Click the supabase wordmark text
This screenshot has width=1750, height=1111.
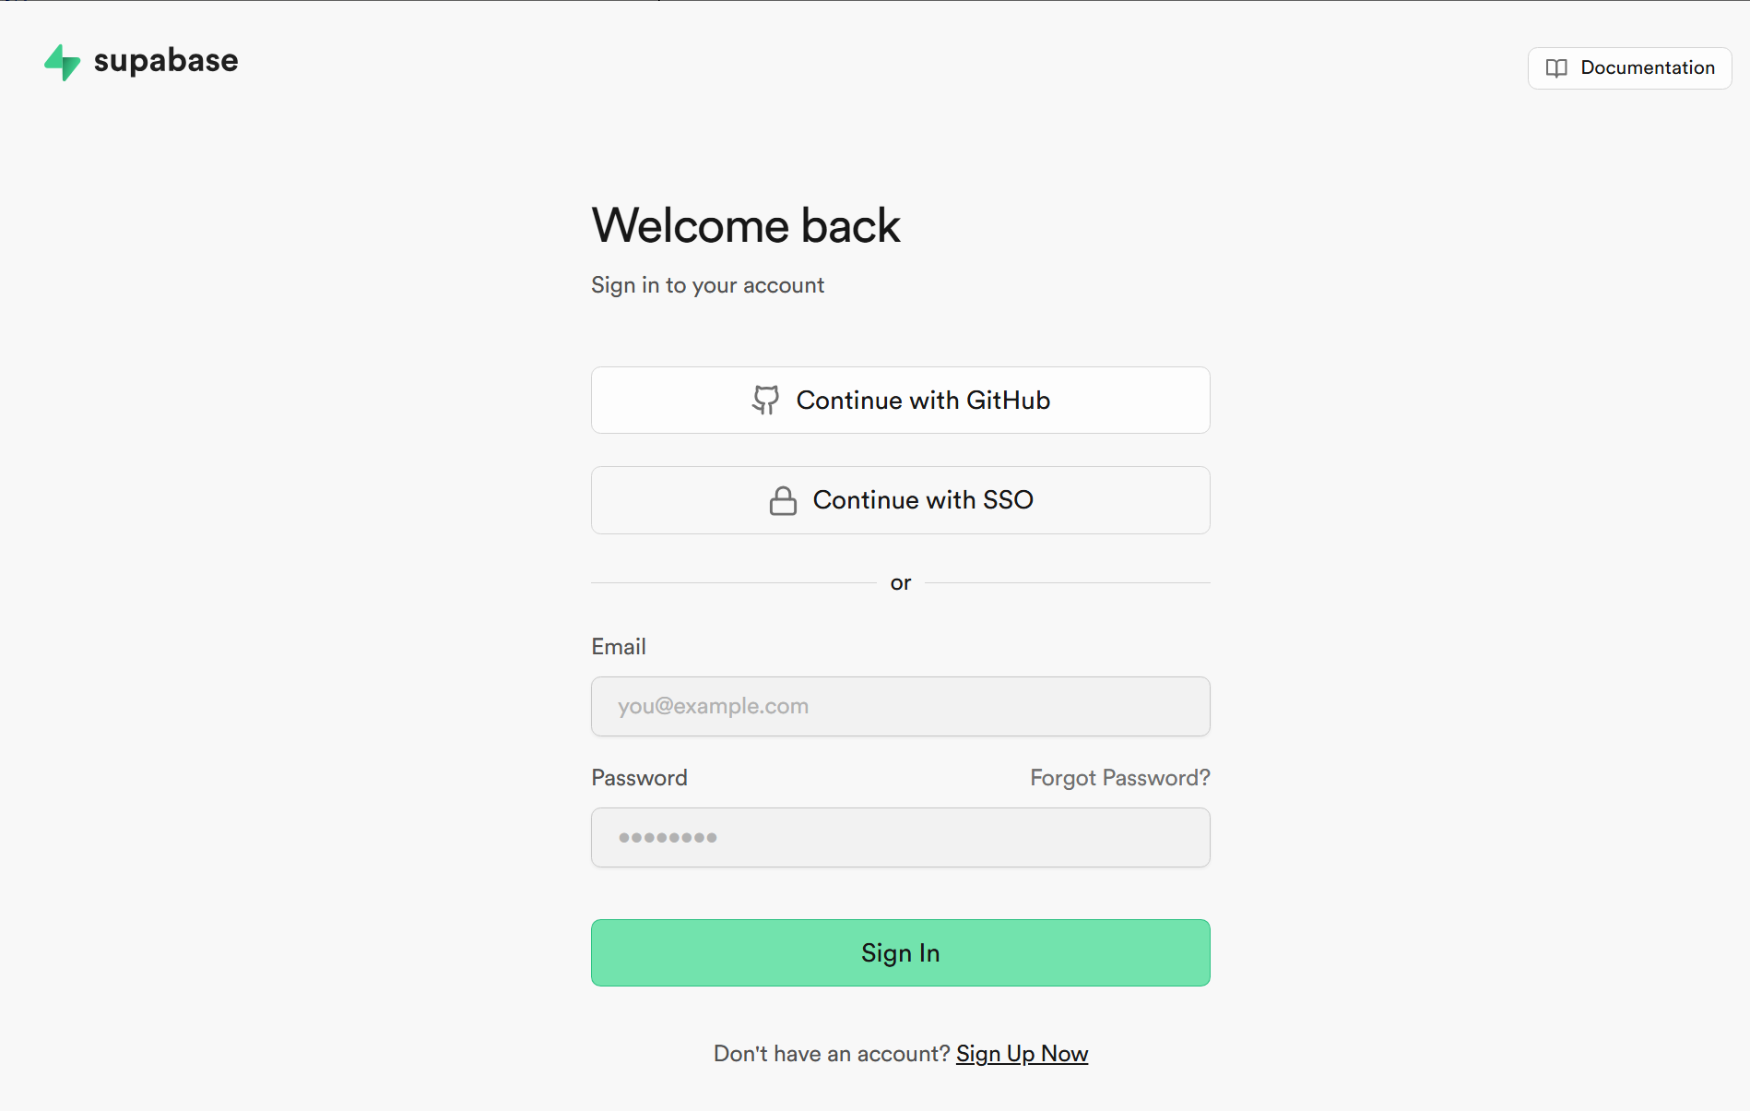[x=166, y=61]
